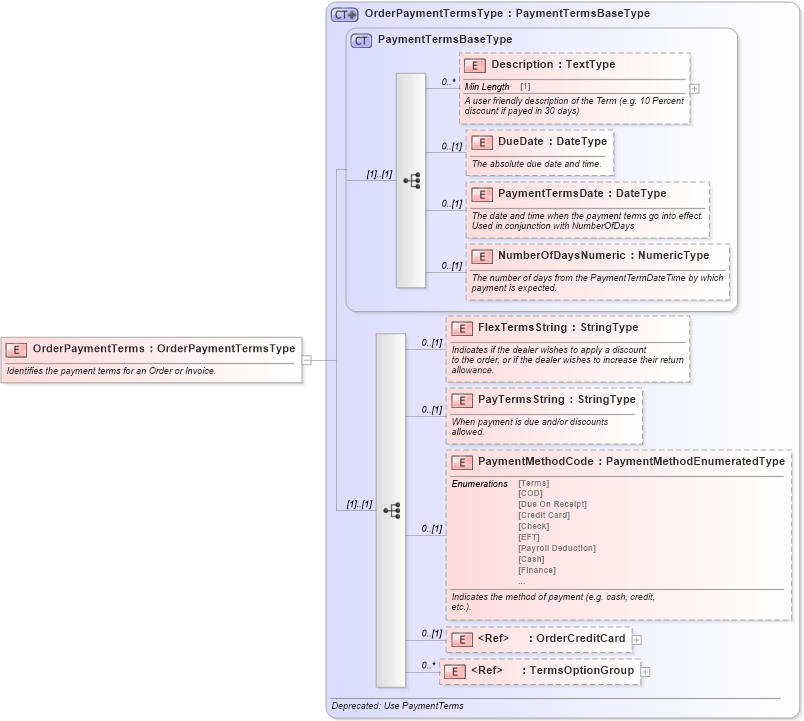804x721 pixels.
Task: Click the PayTermsString element icon
Action: point(461,399)
